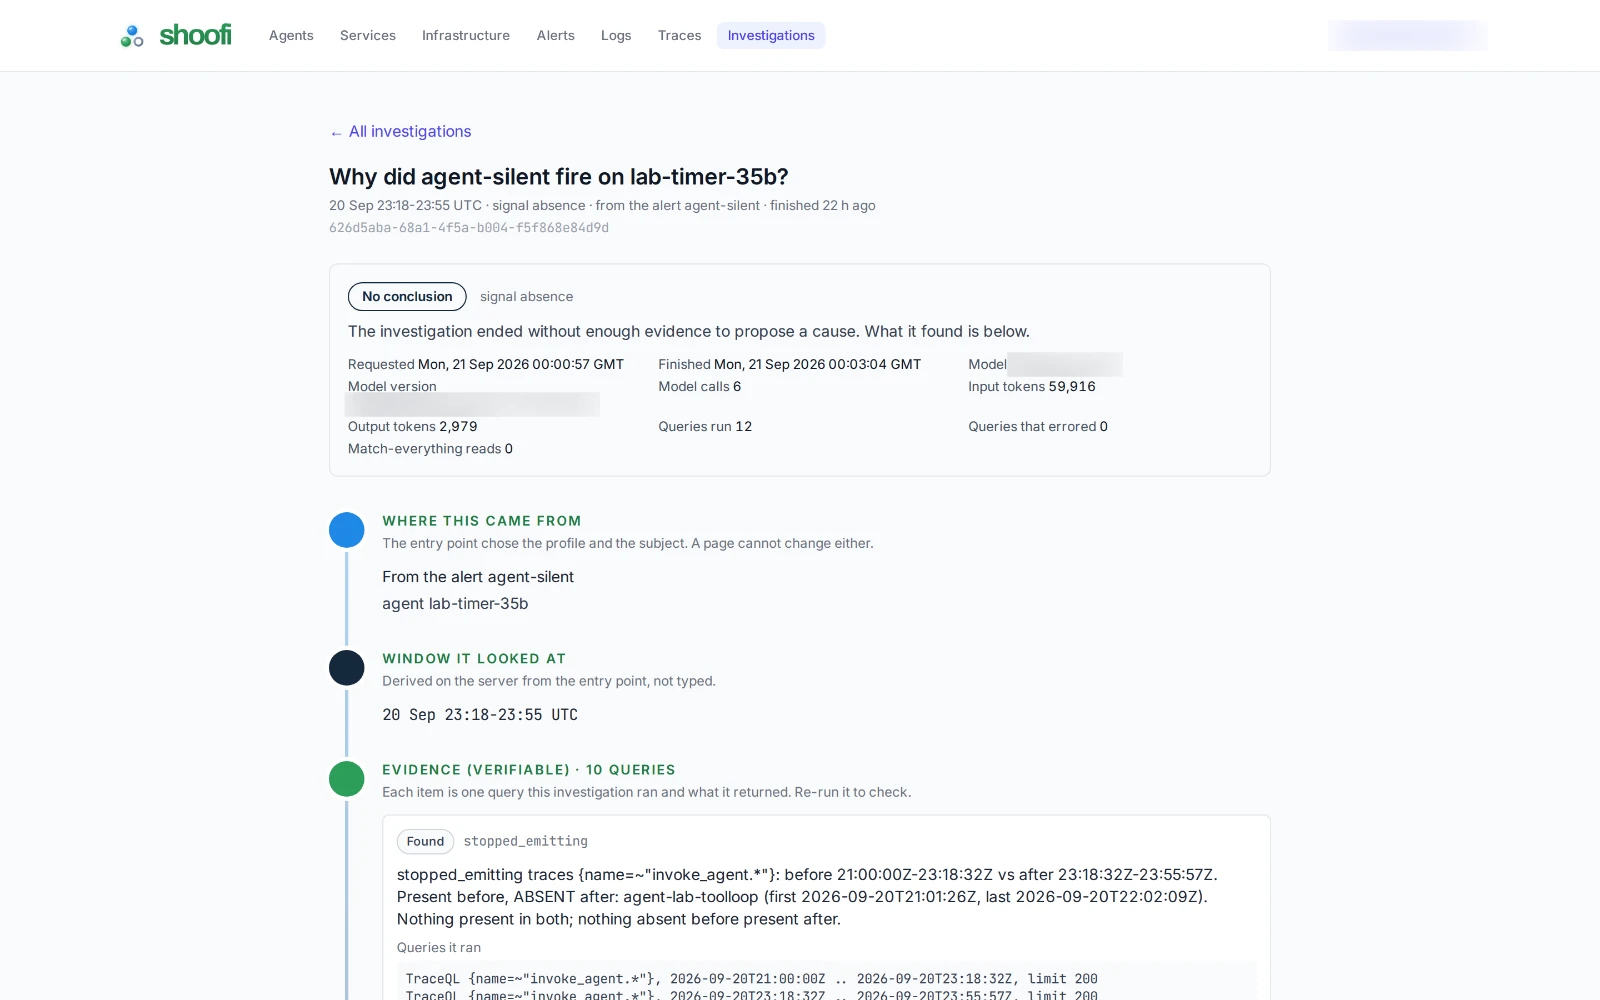Image resolution: width=1600 pixels, height=1000 pixels.
Task: Click the blurred account area in the top right
Action: 1407,35
